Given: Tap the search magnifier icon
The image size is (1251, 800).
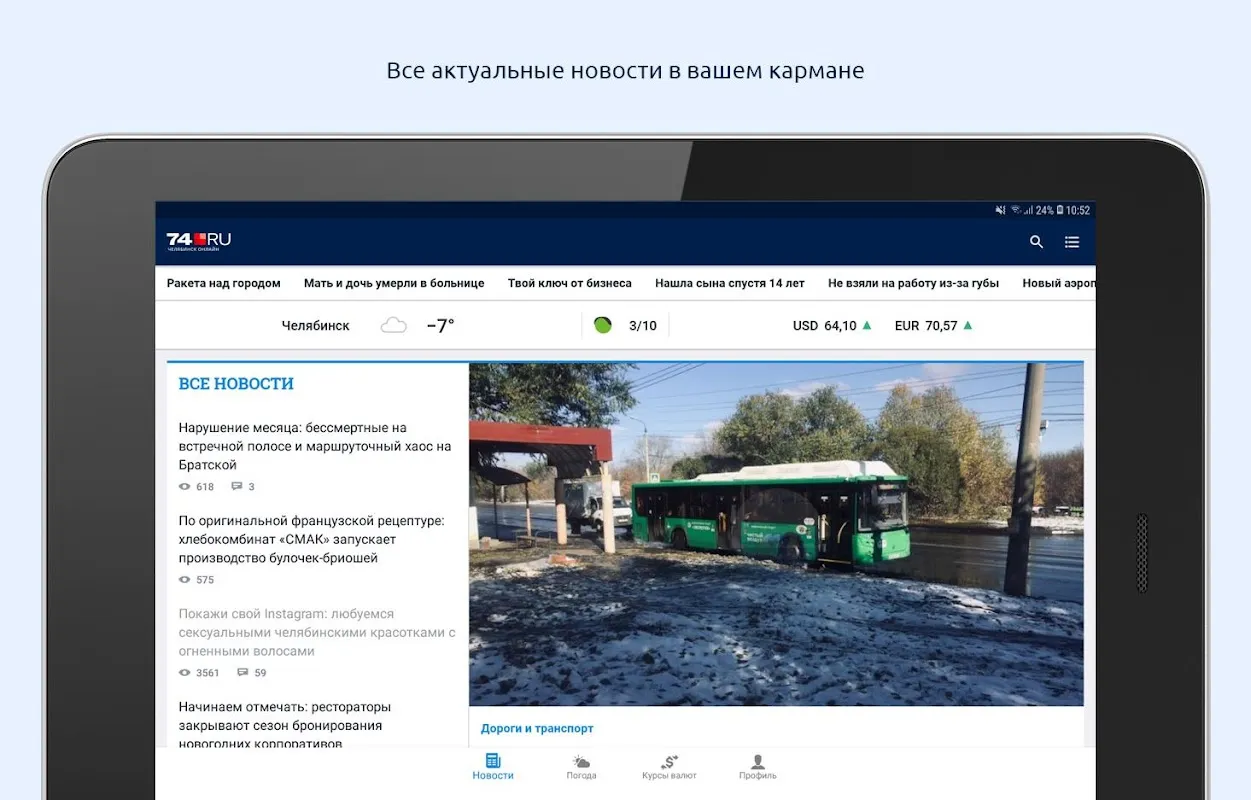Looking at the screenshot, I should pyautogui.click(x=1036, y=242).
